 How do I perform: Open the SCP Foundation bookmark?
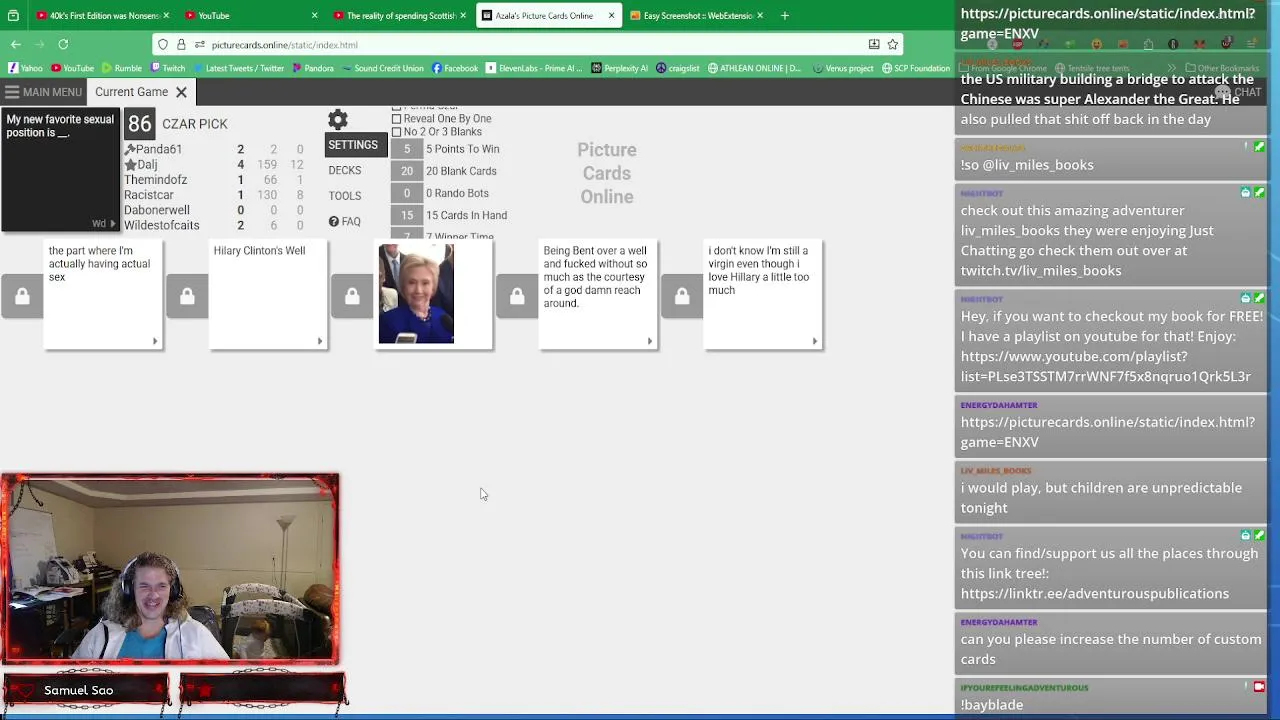coord(915,68)
